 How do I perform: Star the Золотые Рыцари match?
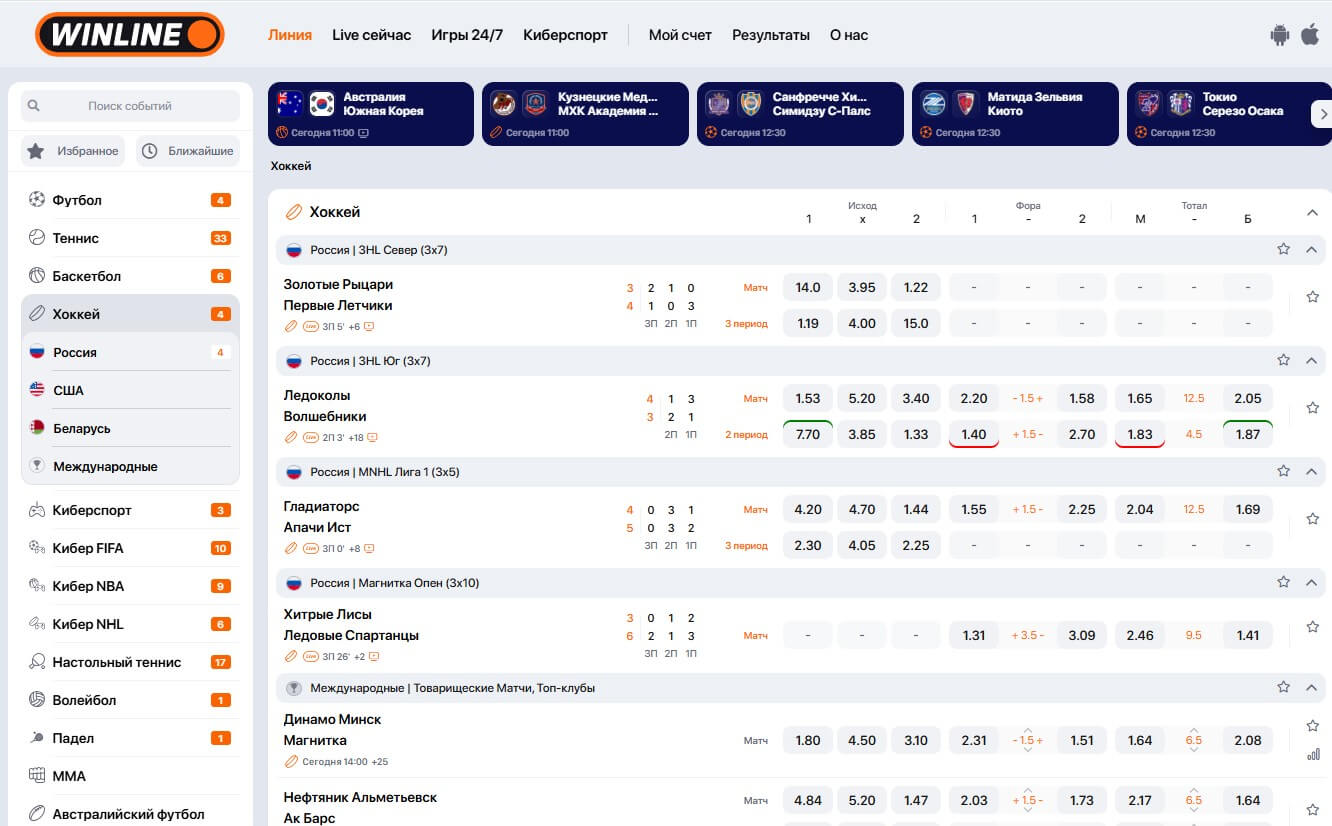1313,297
